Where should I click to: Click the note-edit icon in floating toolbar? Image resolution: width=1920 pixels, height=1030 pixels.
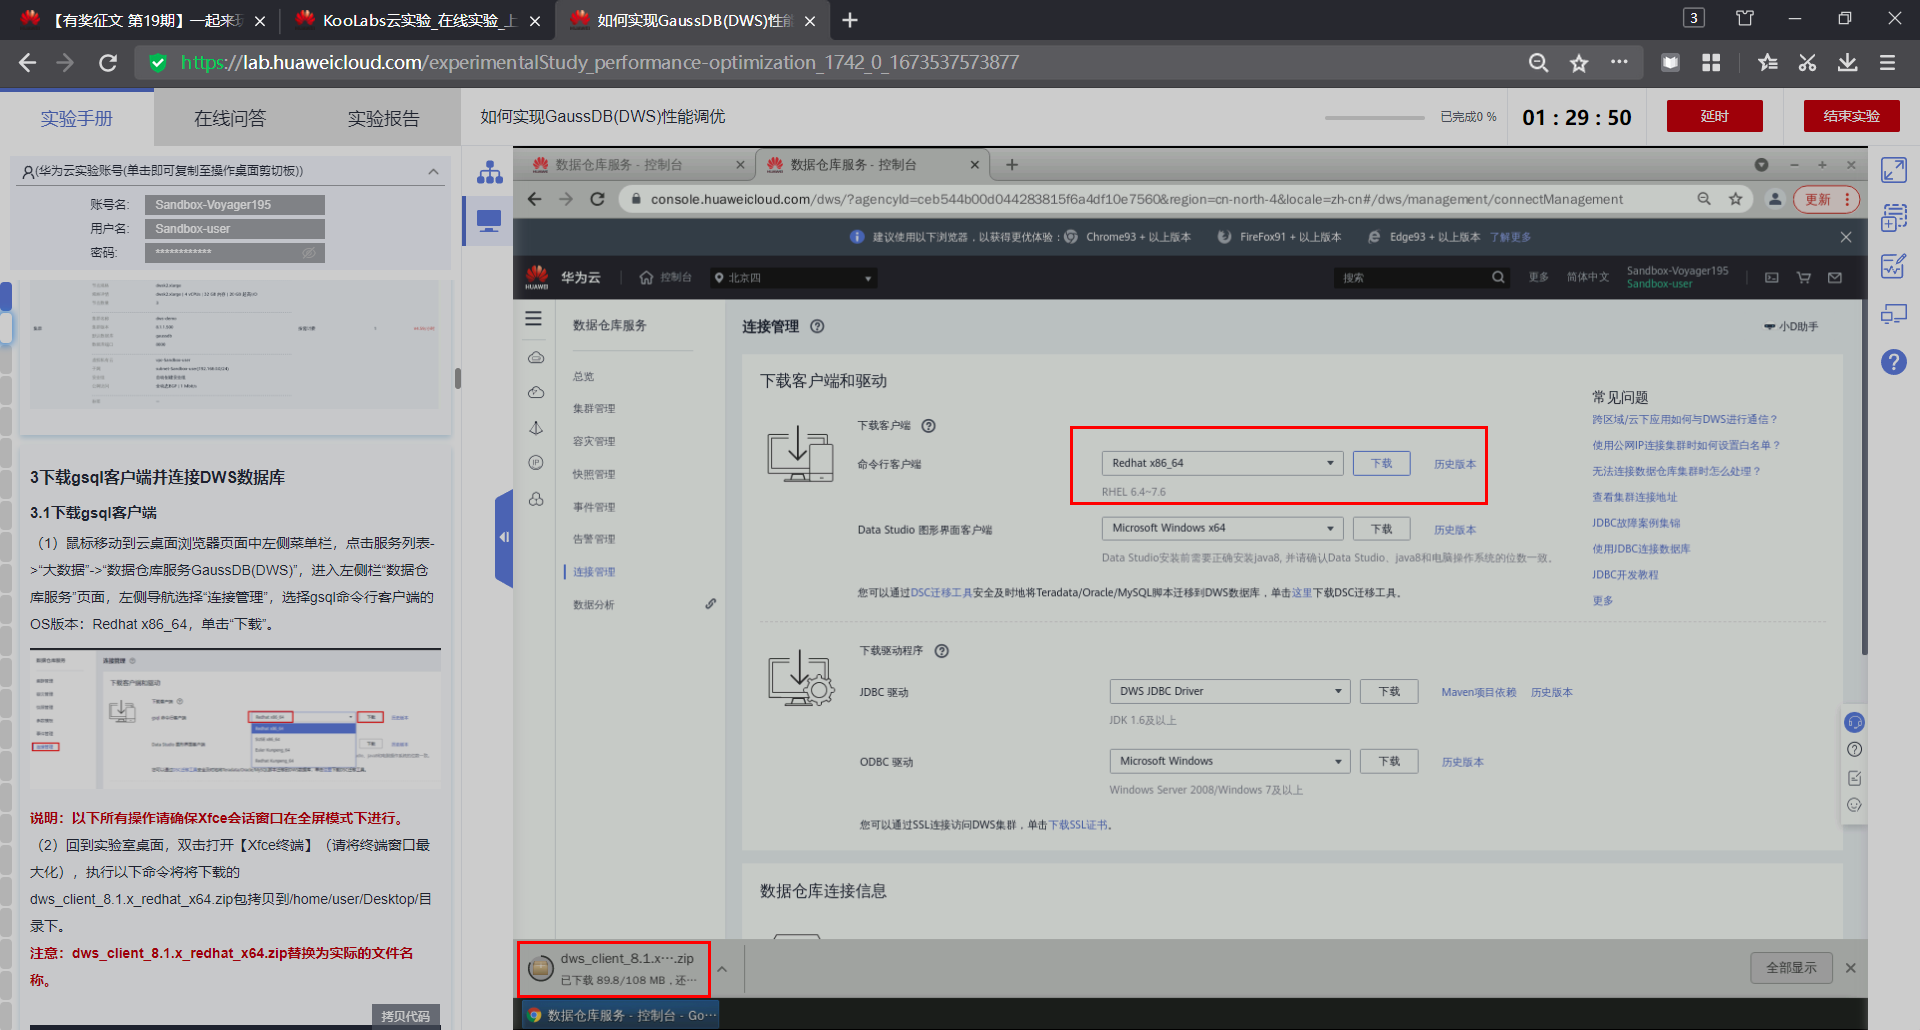coord(1854,778)
